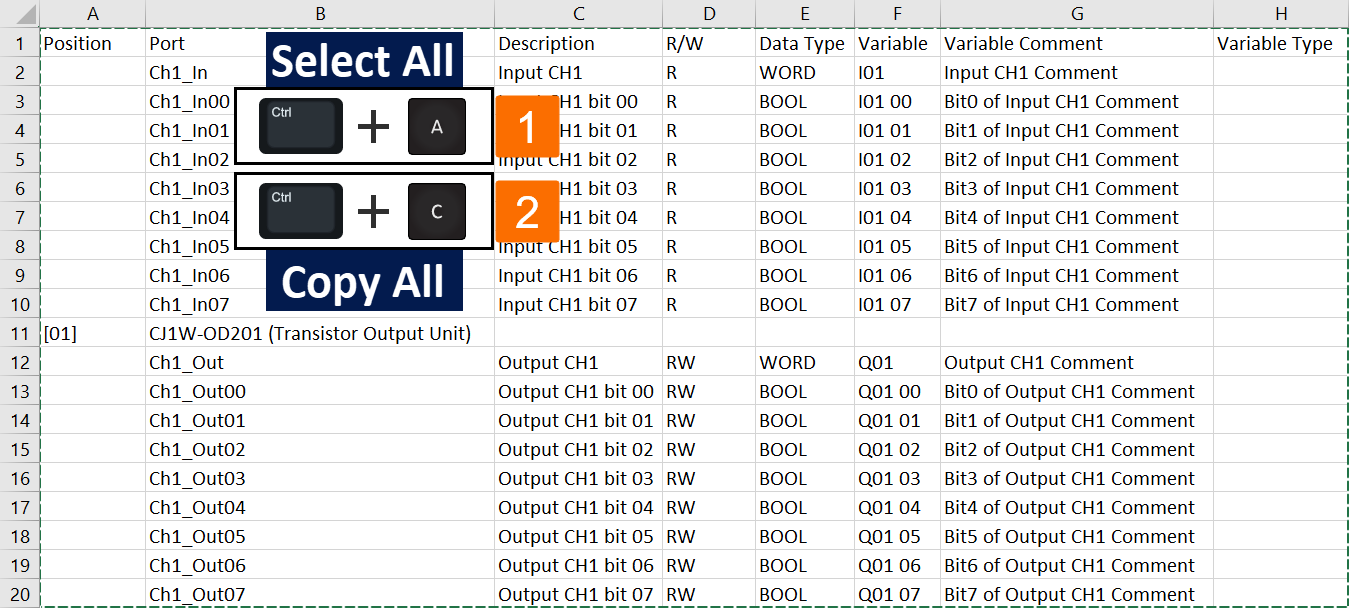Click the C key icon in the shortcut graphic
Image resolution: width=1349 pixels, height=608 pixels.
click(x=436, y=210)
